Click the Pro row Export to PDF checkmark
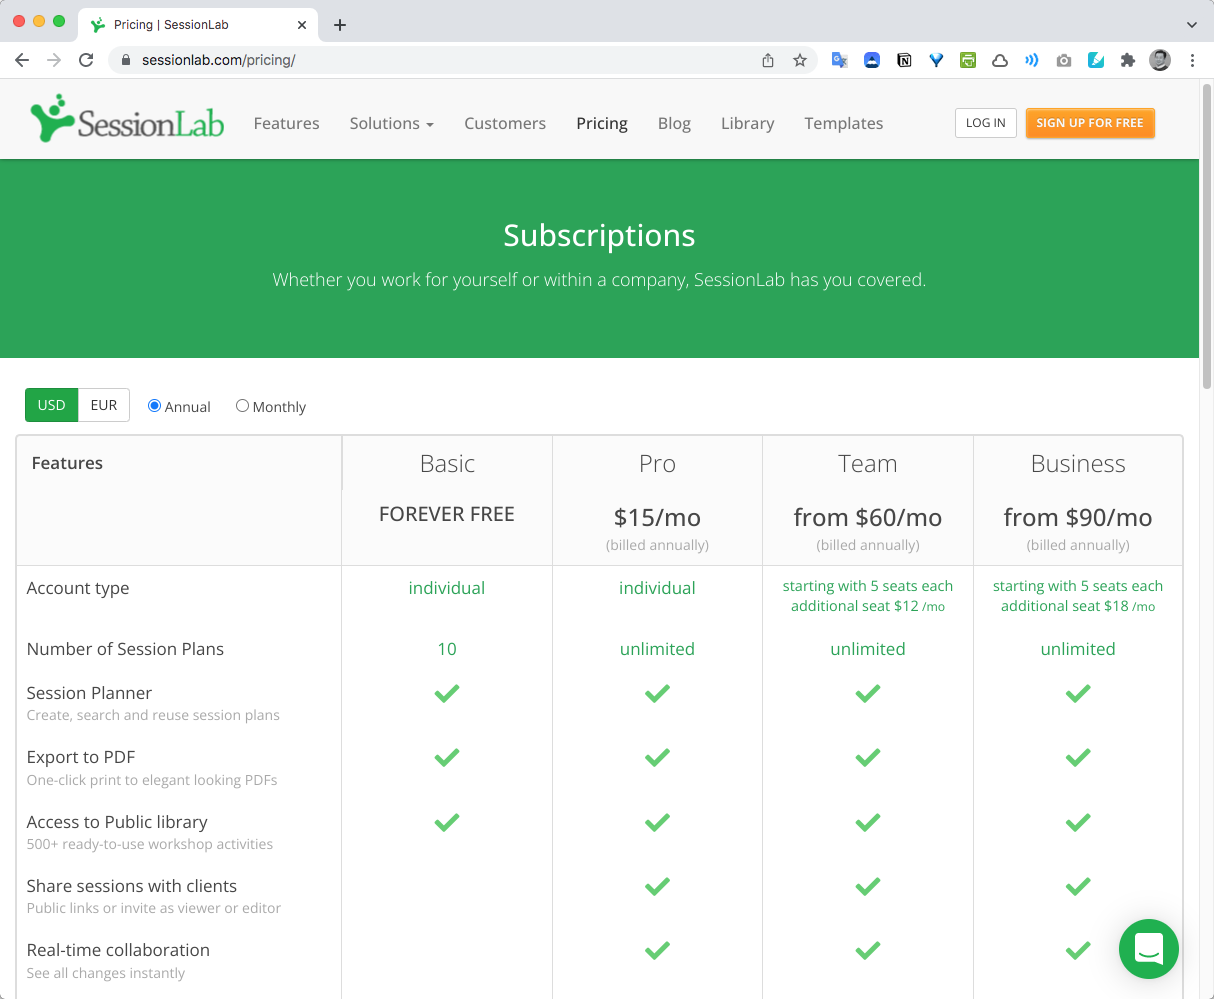This screenshot has width=1214, height=999. 657,758
